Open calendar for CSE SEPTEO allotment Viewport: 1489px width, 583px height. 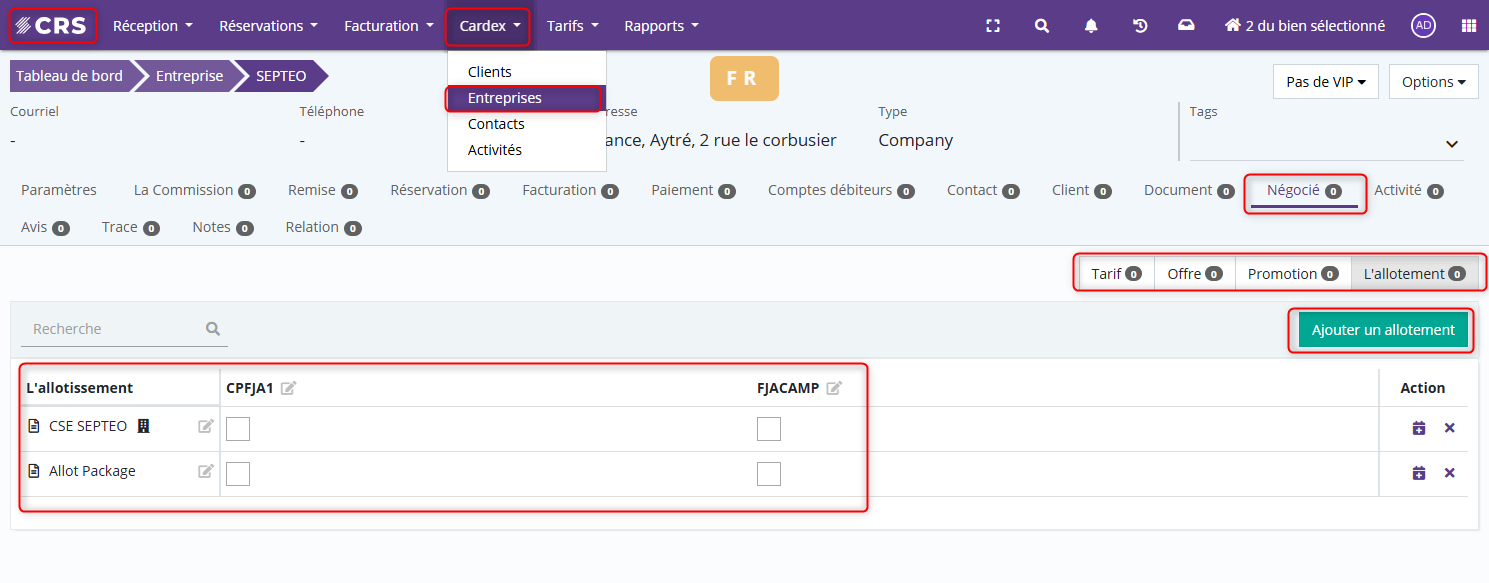pos(1418,428)
